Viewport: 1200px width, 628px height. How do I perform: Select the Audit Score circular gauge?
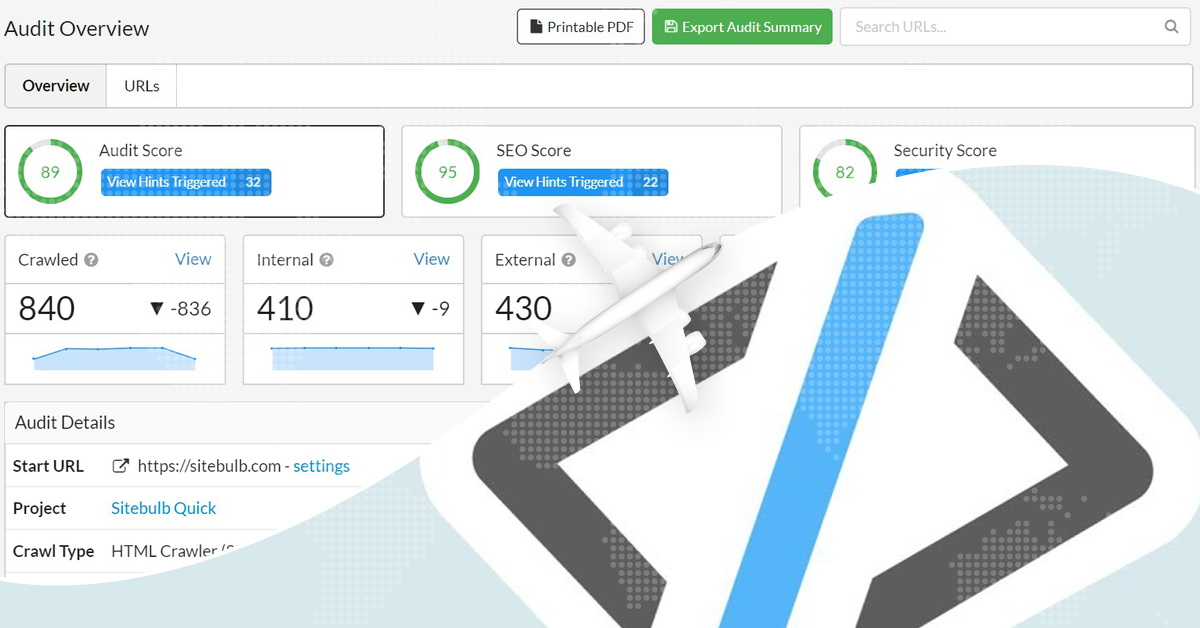(x=50, y=171)
